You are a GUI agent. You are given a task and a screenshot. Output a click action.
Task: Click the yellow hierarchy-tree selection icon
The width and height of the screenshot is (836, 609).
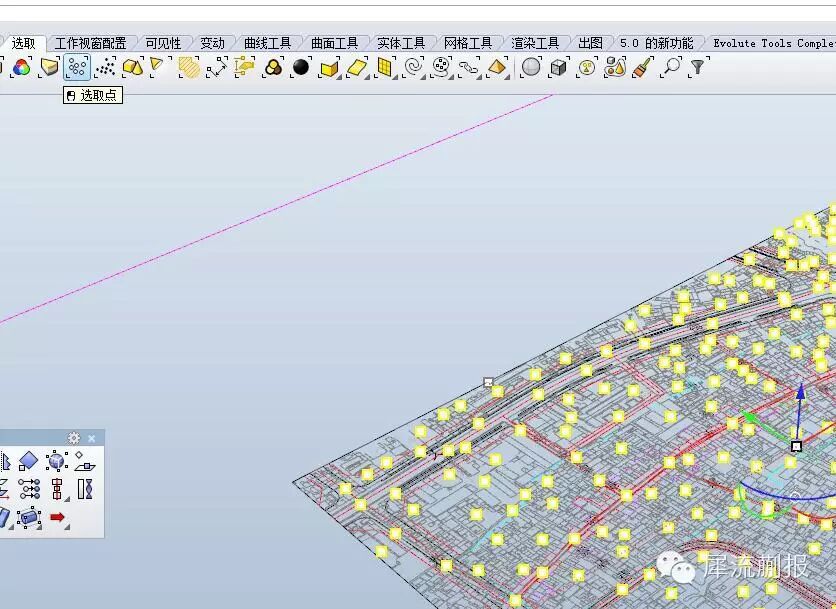(244, 68)
